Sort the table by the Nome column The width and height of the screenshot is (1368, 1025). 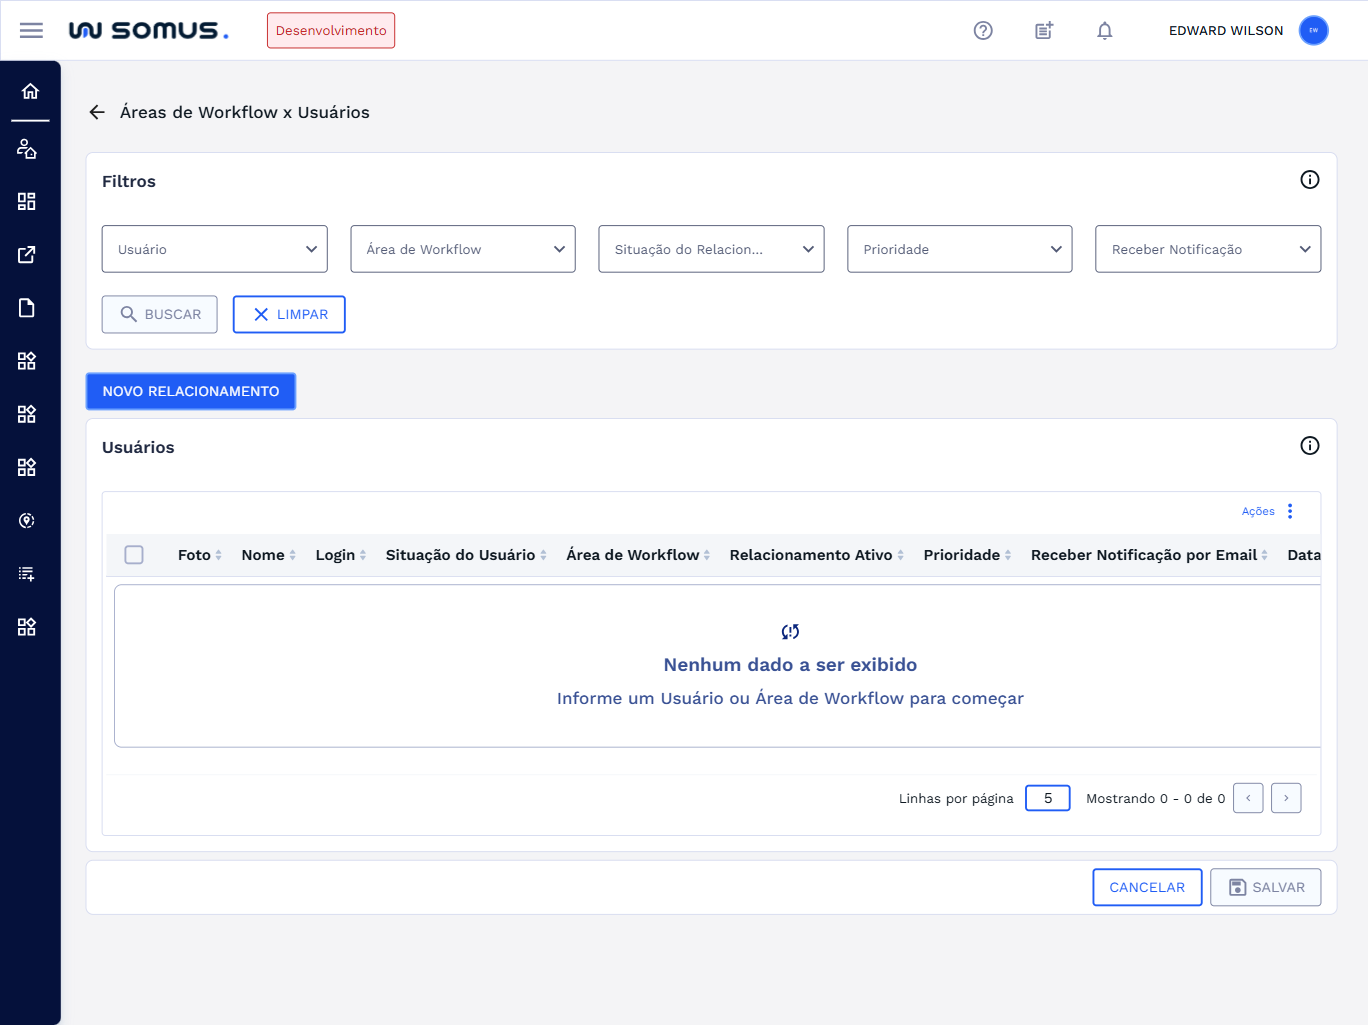263,555
